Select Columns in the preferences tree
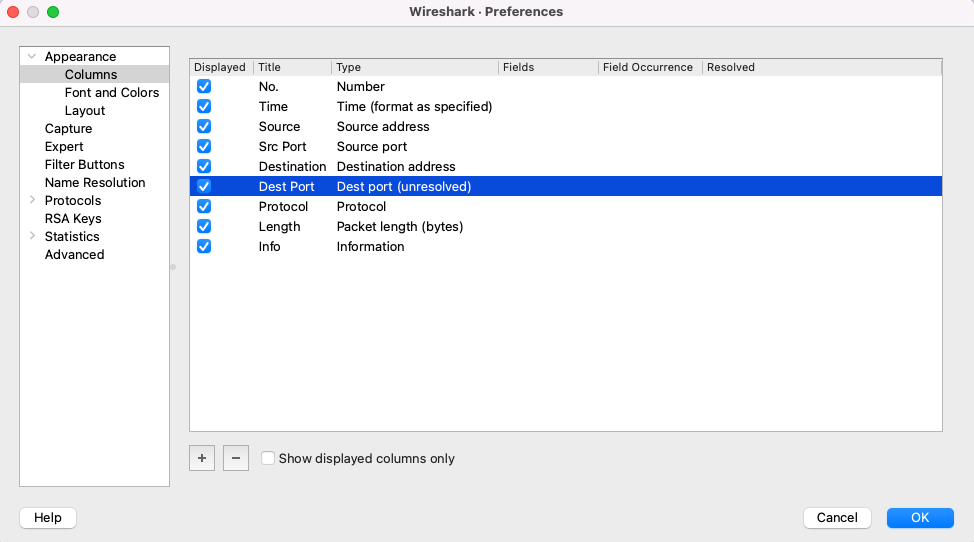The image size is (974, 542). tap(91, 75)
